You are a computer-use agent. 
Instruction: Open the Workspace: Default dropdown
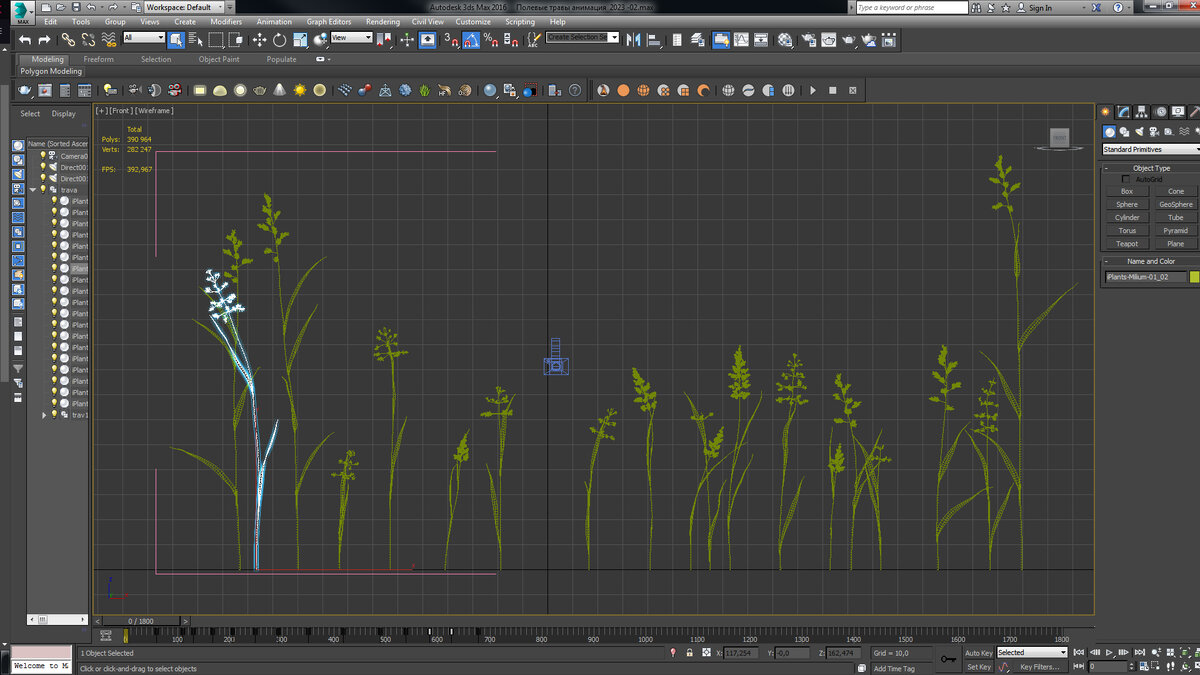(183, 7)
